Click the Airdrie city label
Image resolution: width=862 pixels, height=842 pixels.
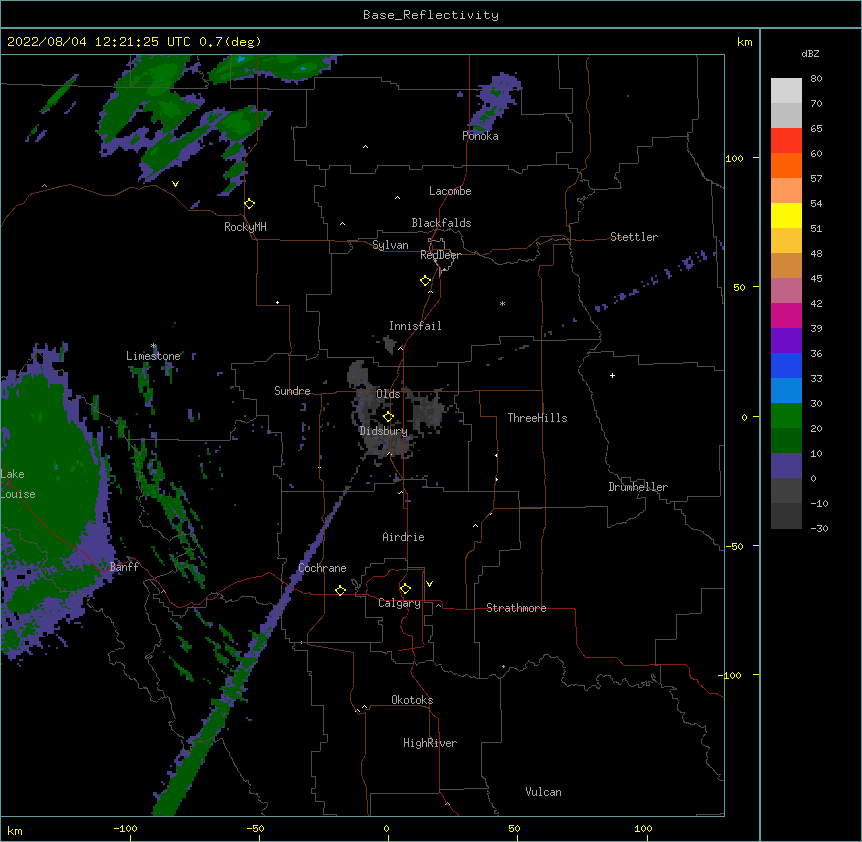click(403, 537)
